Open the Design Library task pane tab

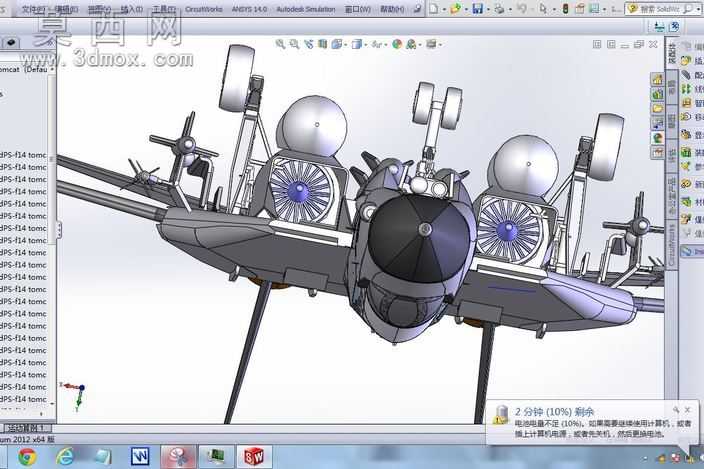[658, 94]
